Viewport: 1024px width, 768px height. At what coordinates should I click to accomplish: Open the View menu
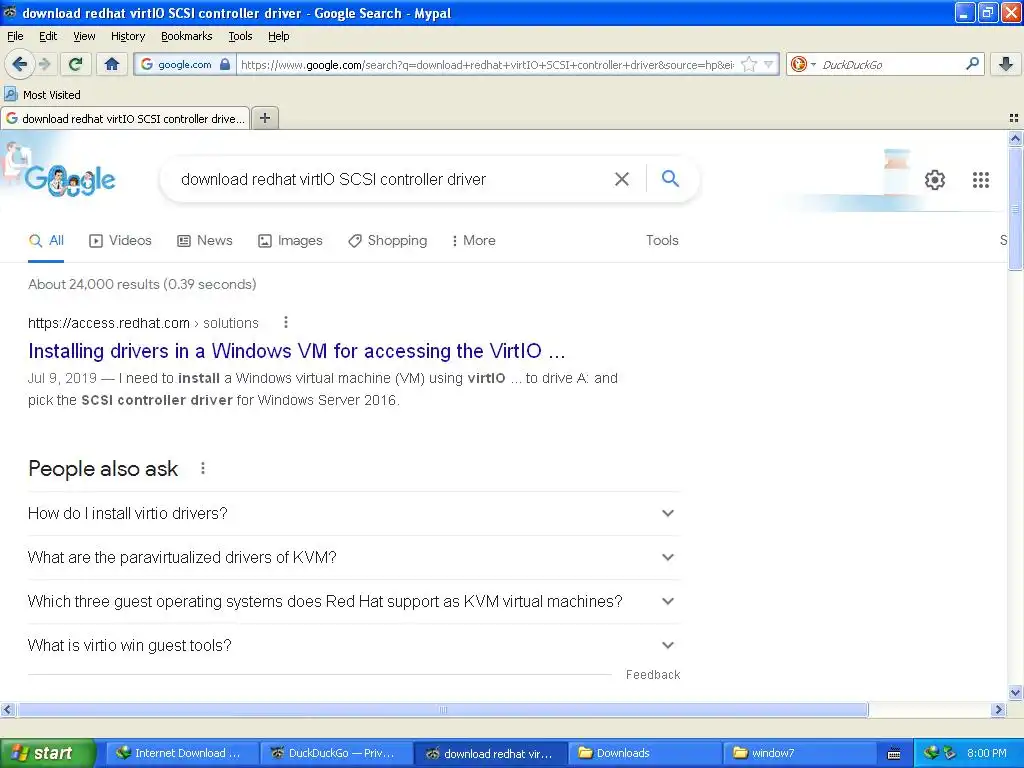click(84, 36)
